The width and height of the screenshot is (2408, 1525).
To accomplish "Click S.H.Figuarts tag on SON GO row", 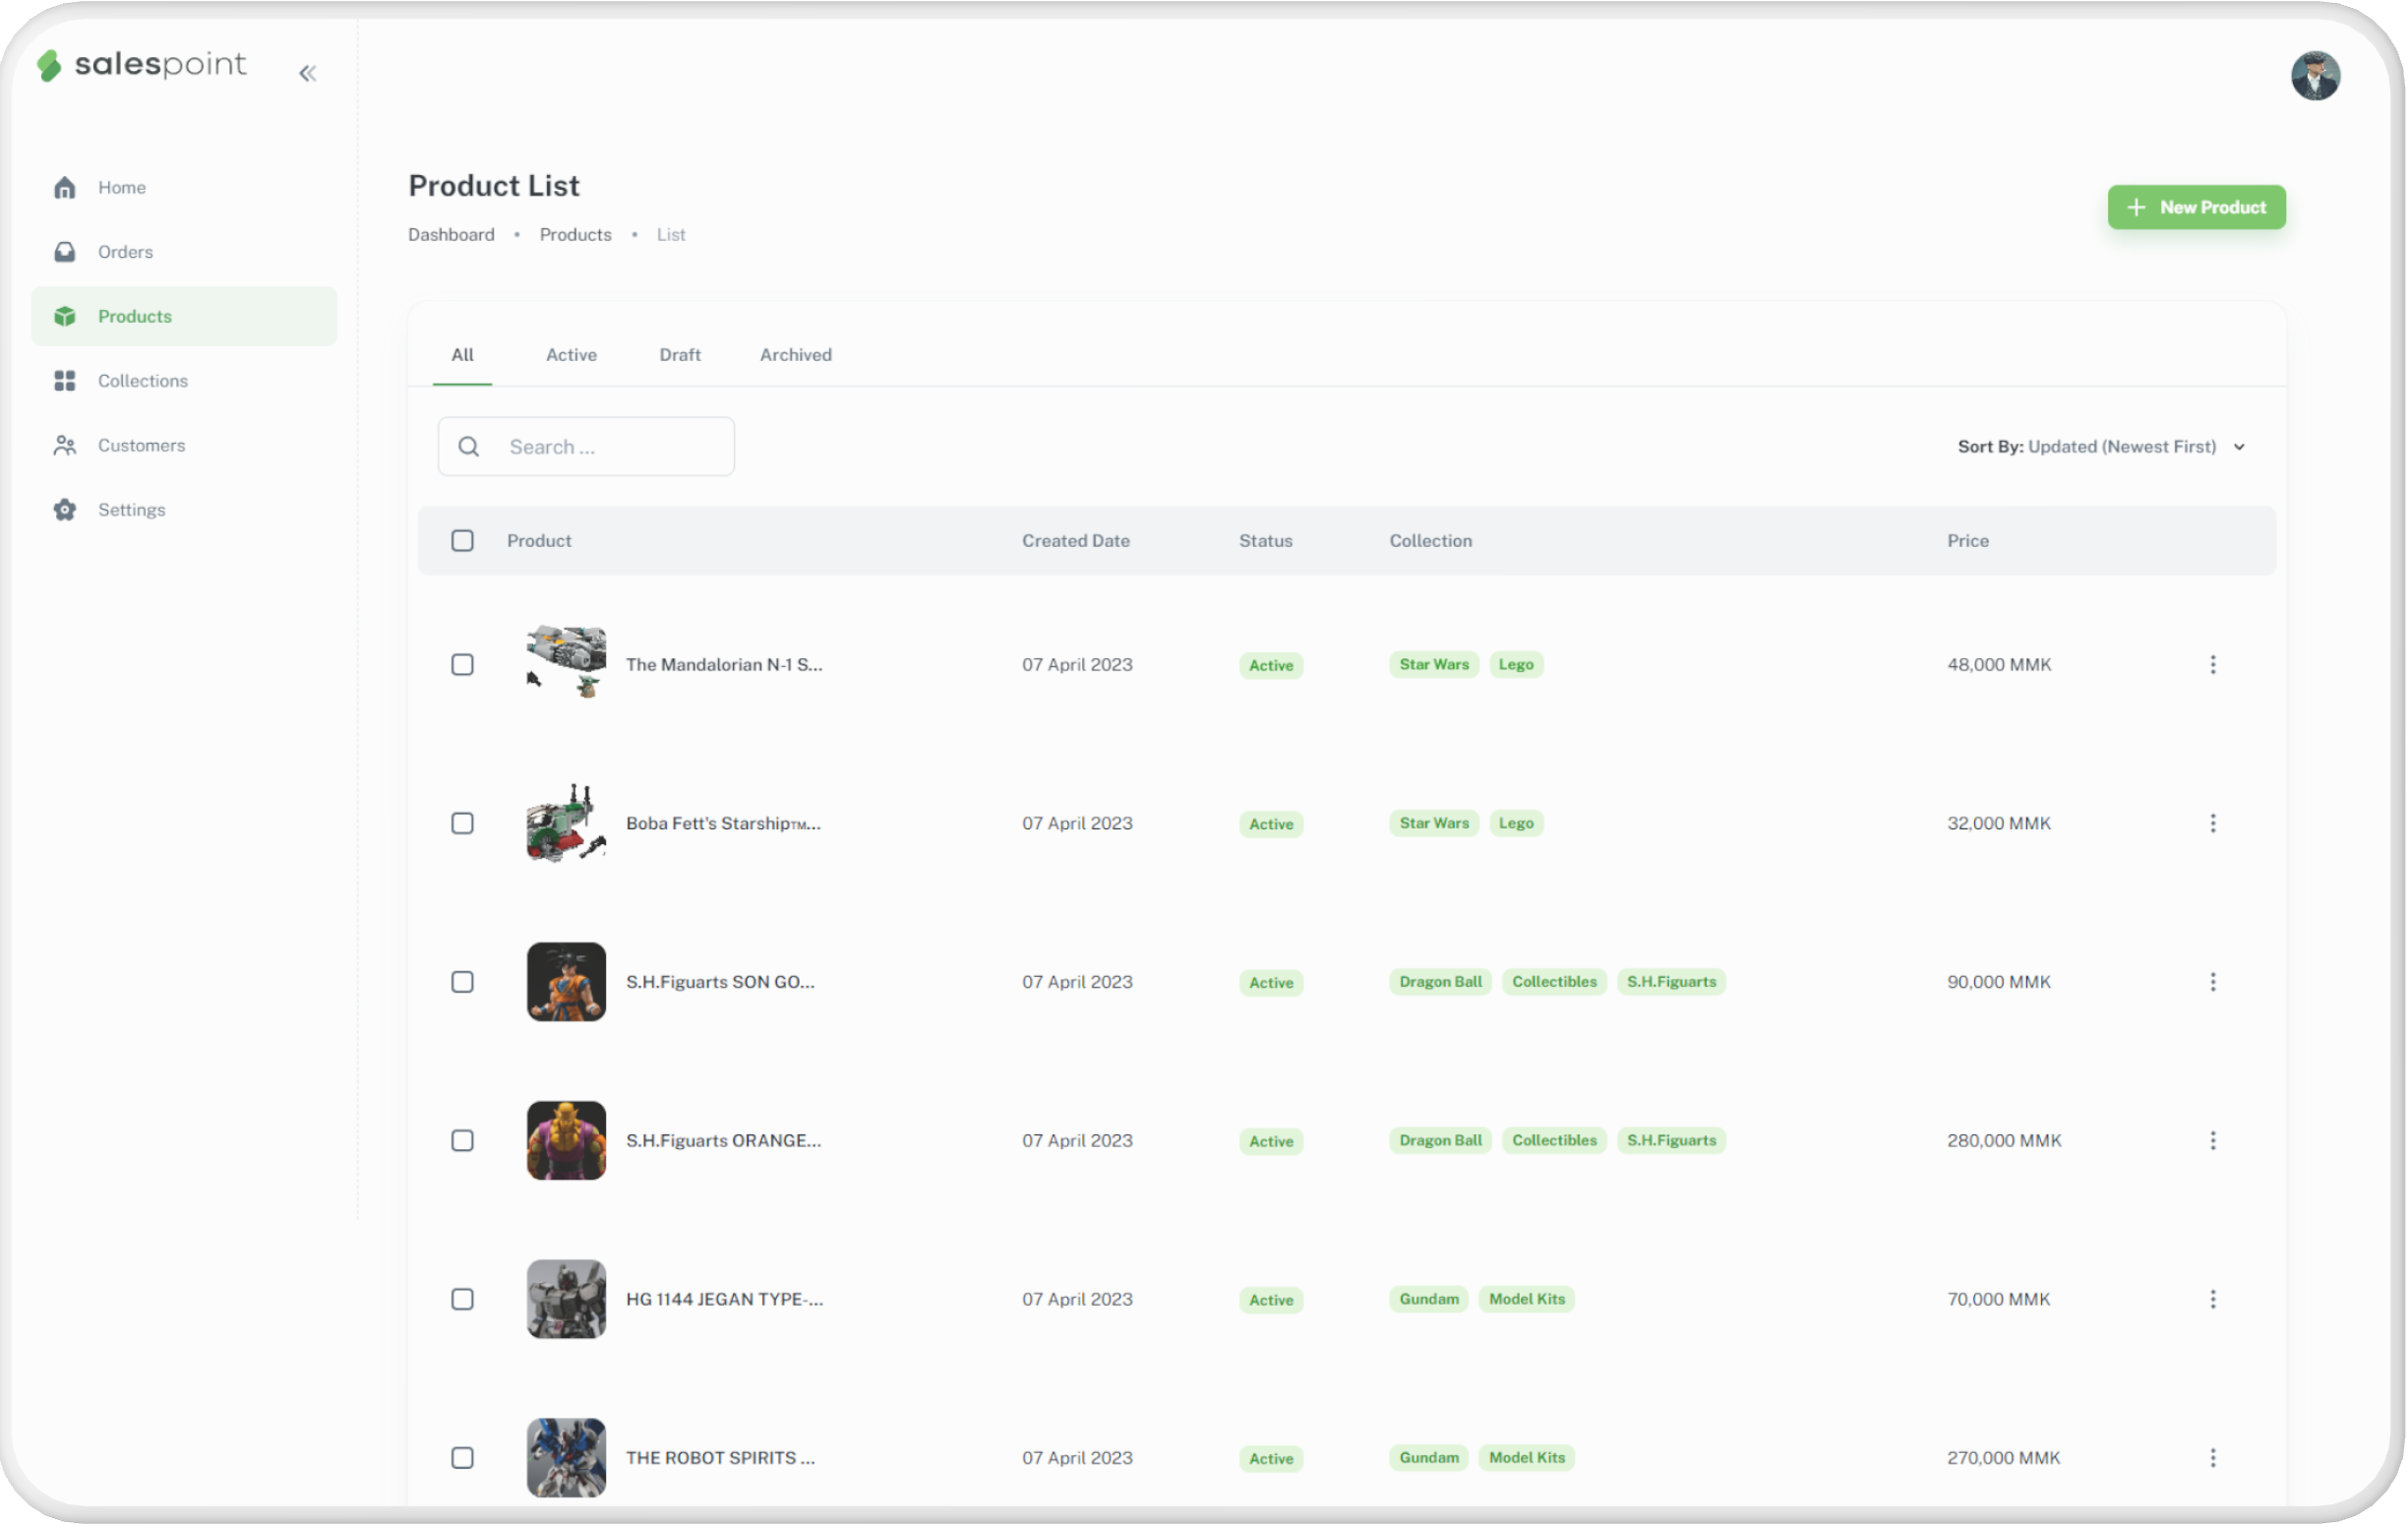I will [1671, 982].
